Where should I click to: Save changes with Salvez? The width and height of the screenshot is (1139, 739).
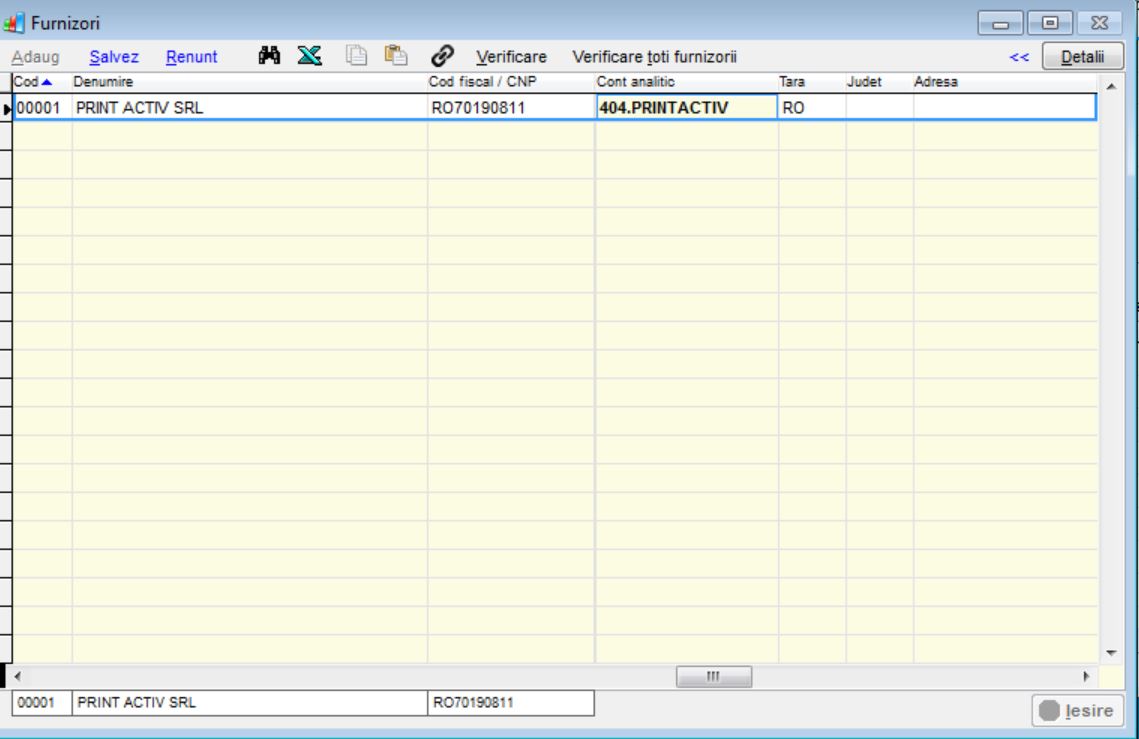(x=114, y=57)
